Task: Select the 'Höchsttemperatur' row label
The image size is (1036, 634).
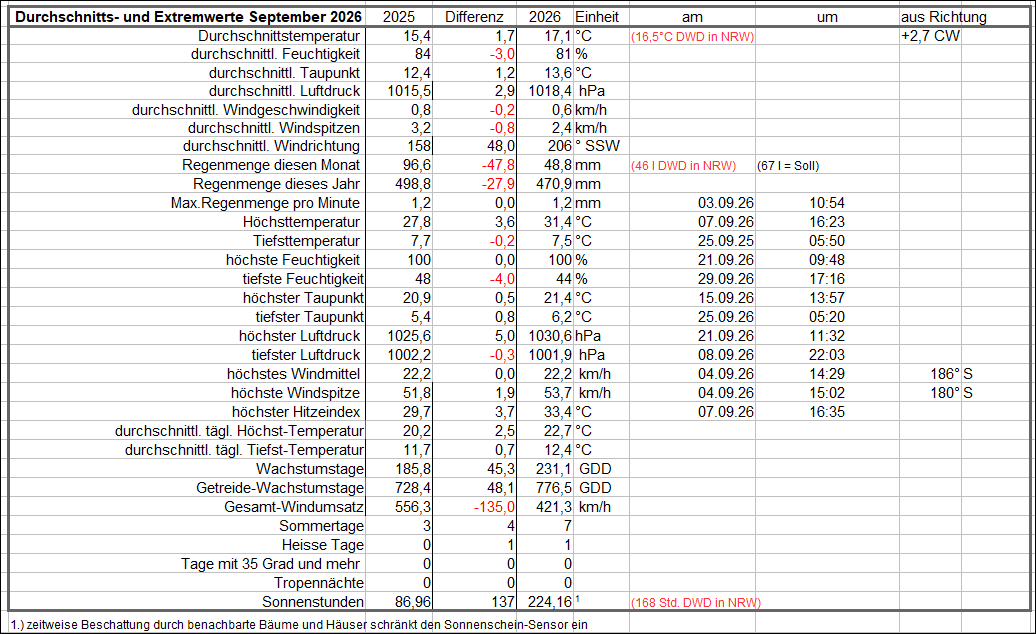Action: click(x=301, y=222)
